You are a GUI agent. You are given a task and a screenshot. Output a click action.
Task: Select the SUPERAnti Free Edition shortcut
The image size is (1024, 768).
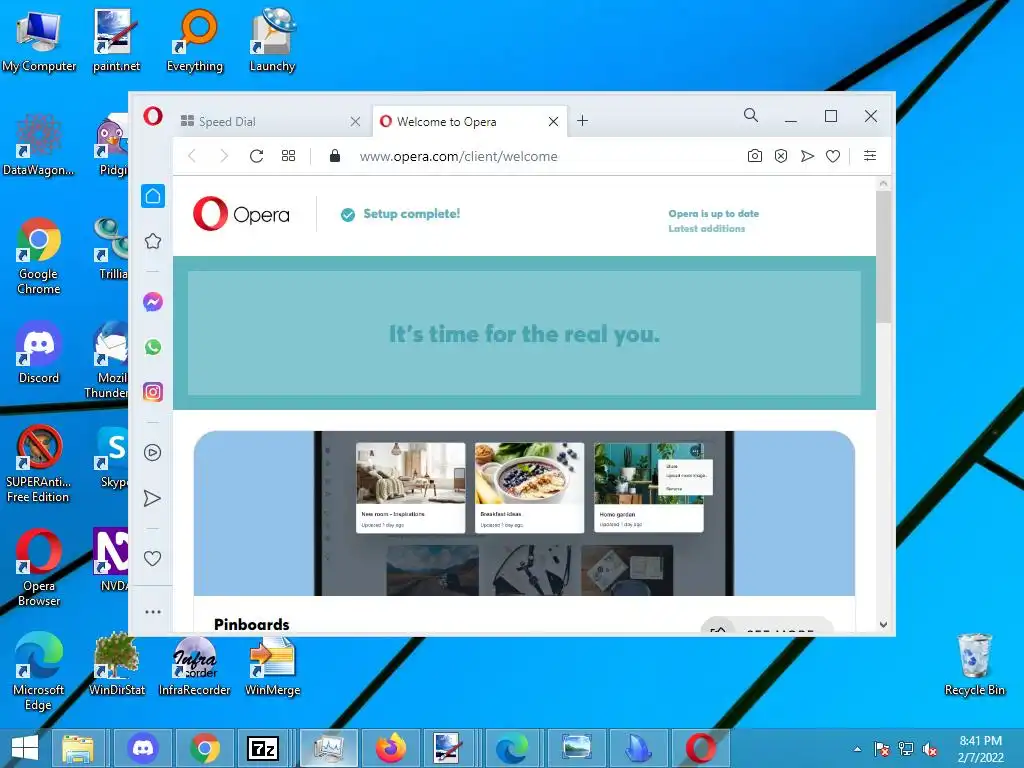[x=39, y=464]
